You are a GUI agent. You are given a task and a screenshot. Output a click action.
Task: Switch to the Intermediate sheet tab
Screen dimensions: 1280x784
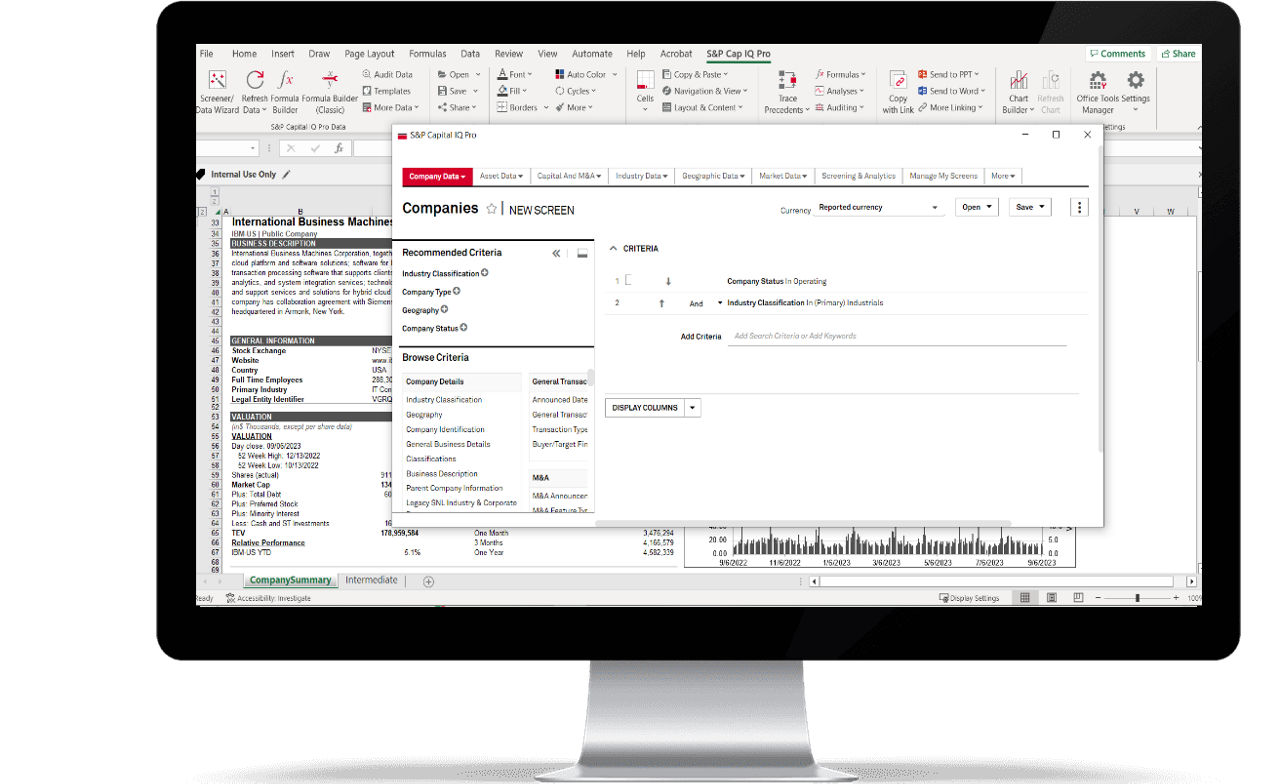pos(371,580)
